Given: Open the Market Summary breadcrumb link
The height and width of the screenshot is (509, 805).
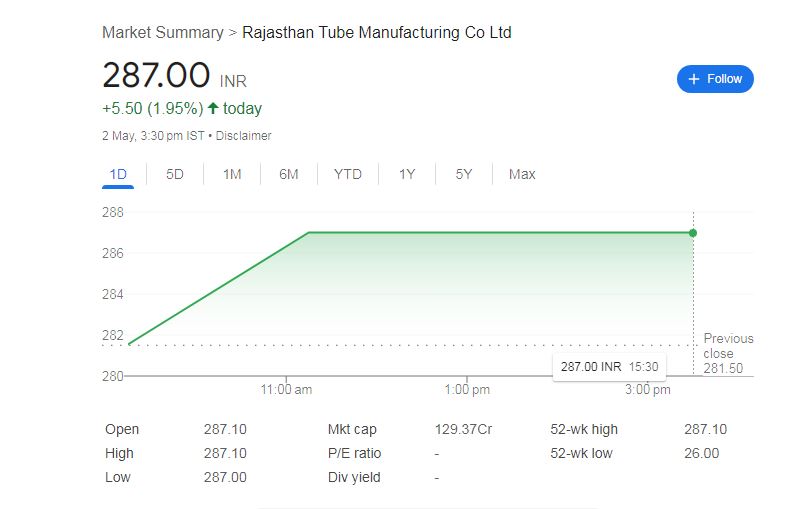Looking at the screenshot, I should click(x=162, y=32).
